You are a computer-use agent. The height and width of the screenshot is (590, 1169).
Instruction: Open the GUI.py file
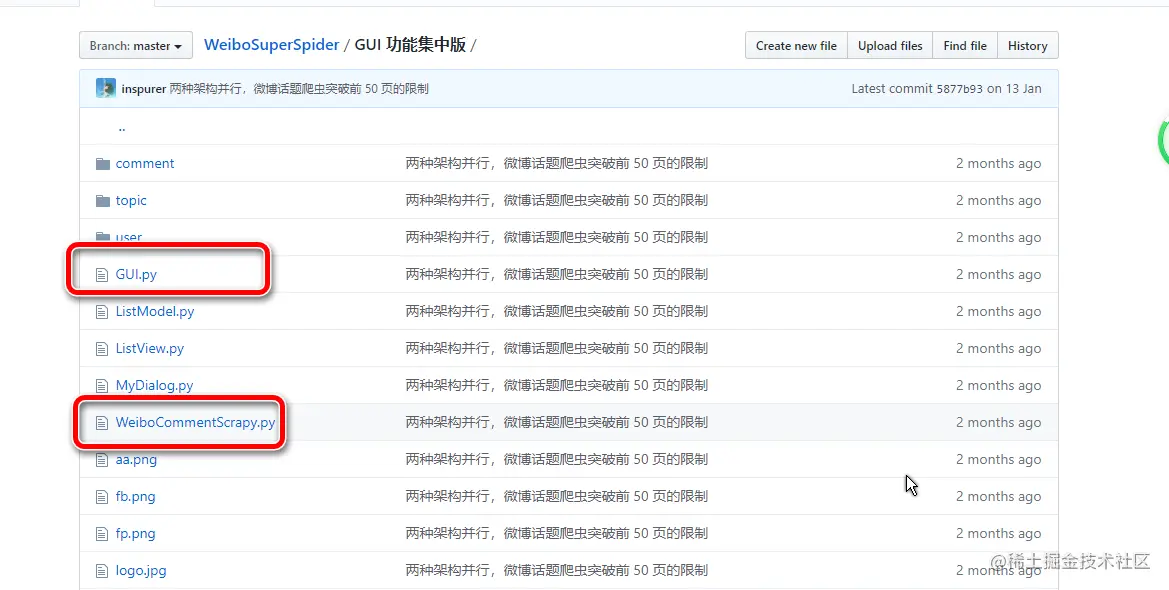[136, 274]
